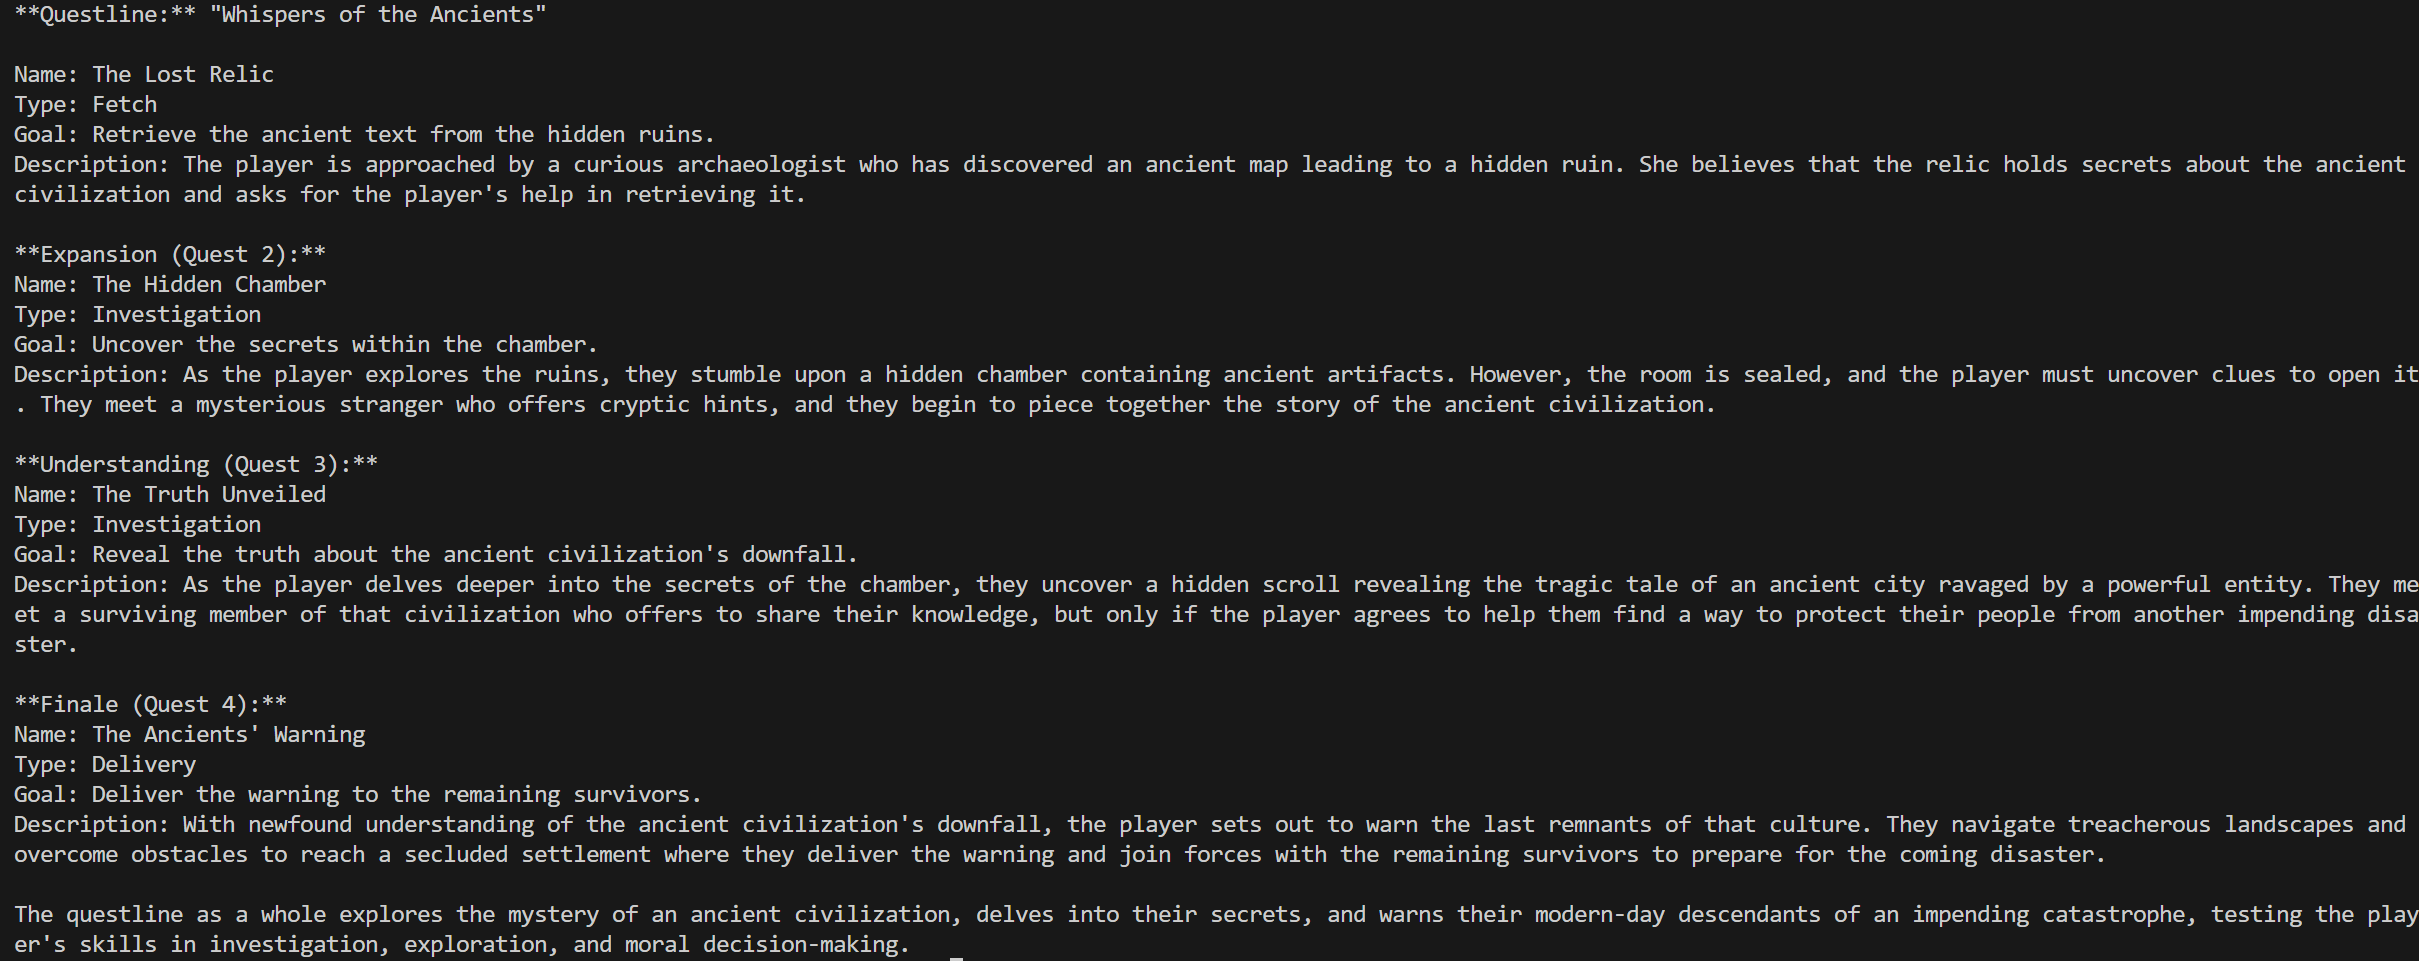Click the "Type: Fetch" line
This screenshot has height=961, width=2419.
tap(85, 105)
